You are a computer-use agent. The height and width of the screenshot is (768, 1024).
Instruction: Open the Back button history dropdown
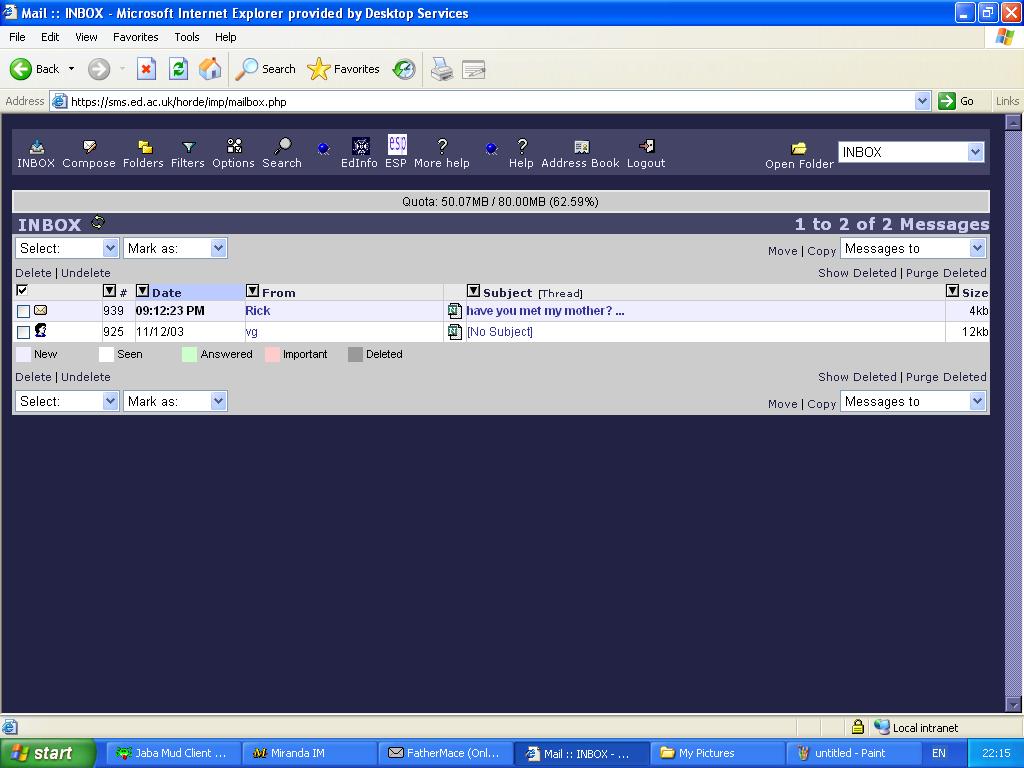pos(71,69)
